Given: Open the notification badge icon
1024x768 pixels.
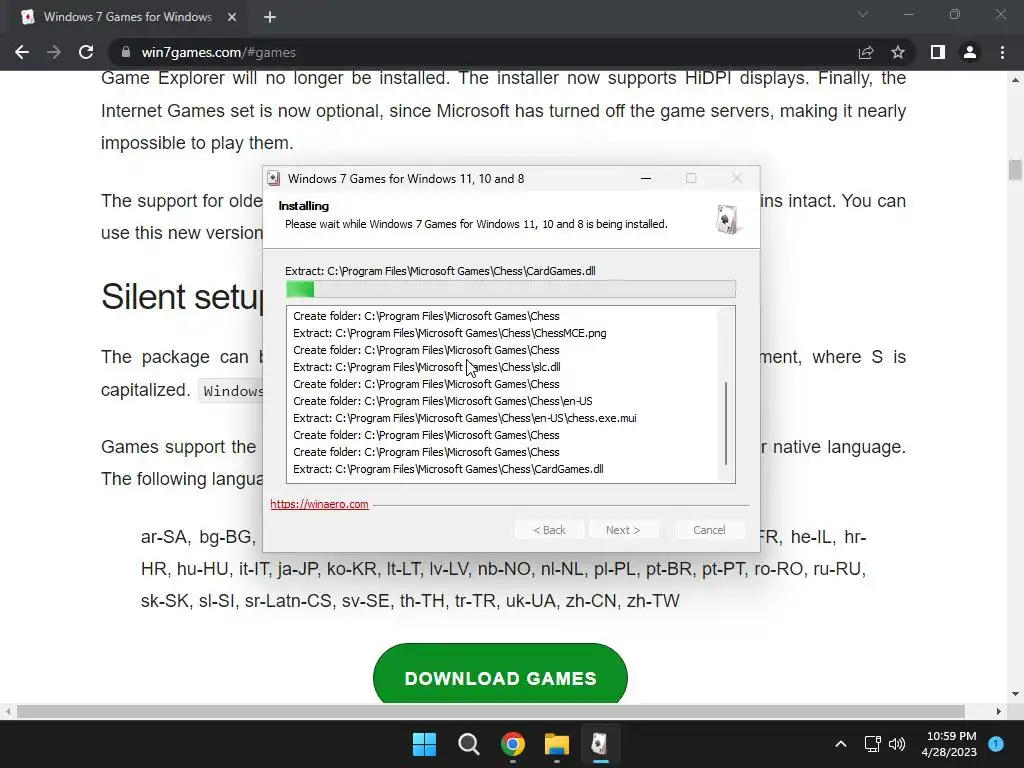Looking at the screenshot, I should click(x=996, y=744).
